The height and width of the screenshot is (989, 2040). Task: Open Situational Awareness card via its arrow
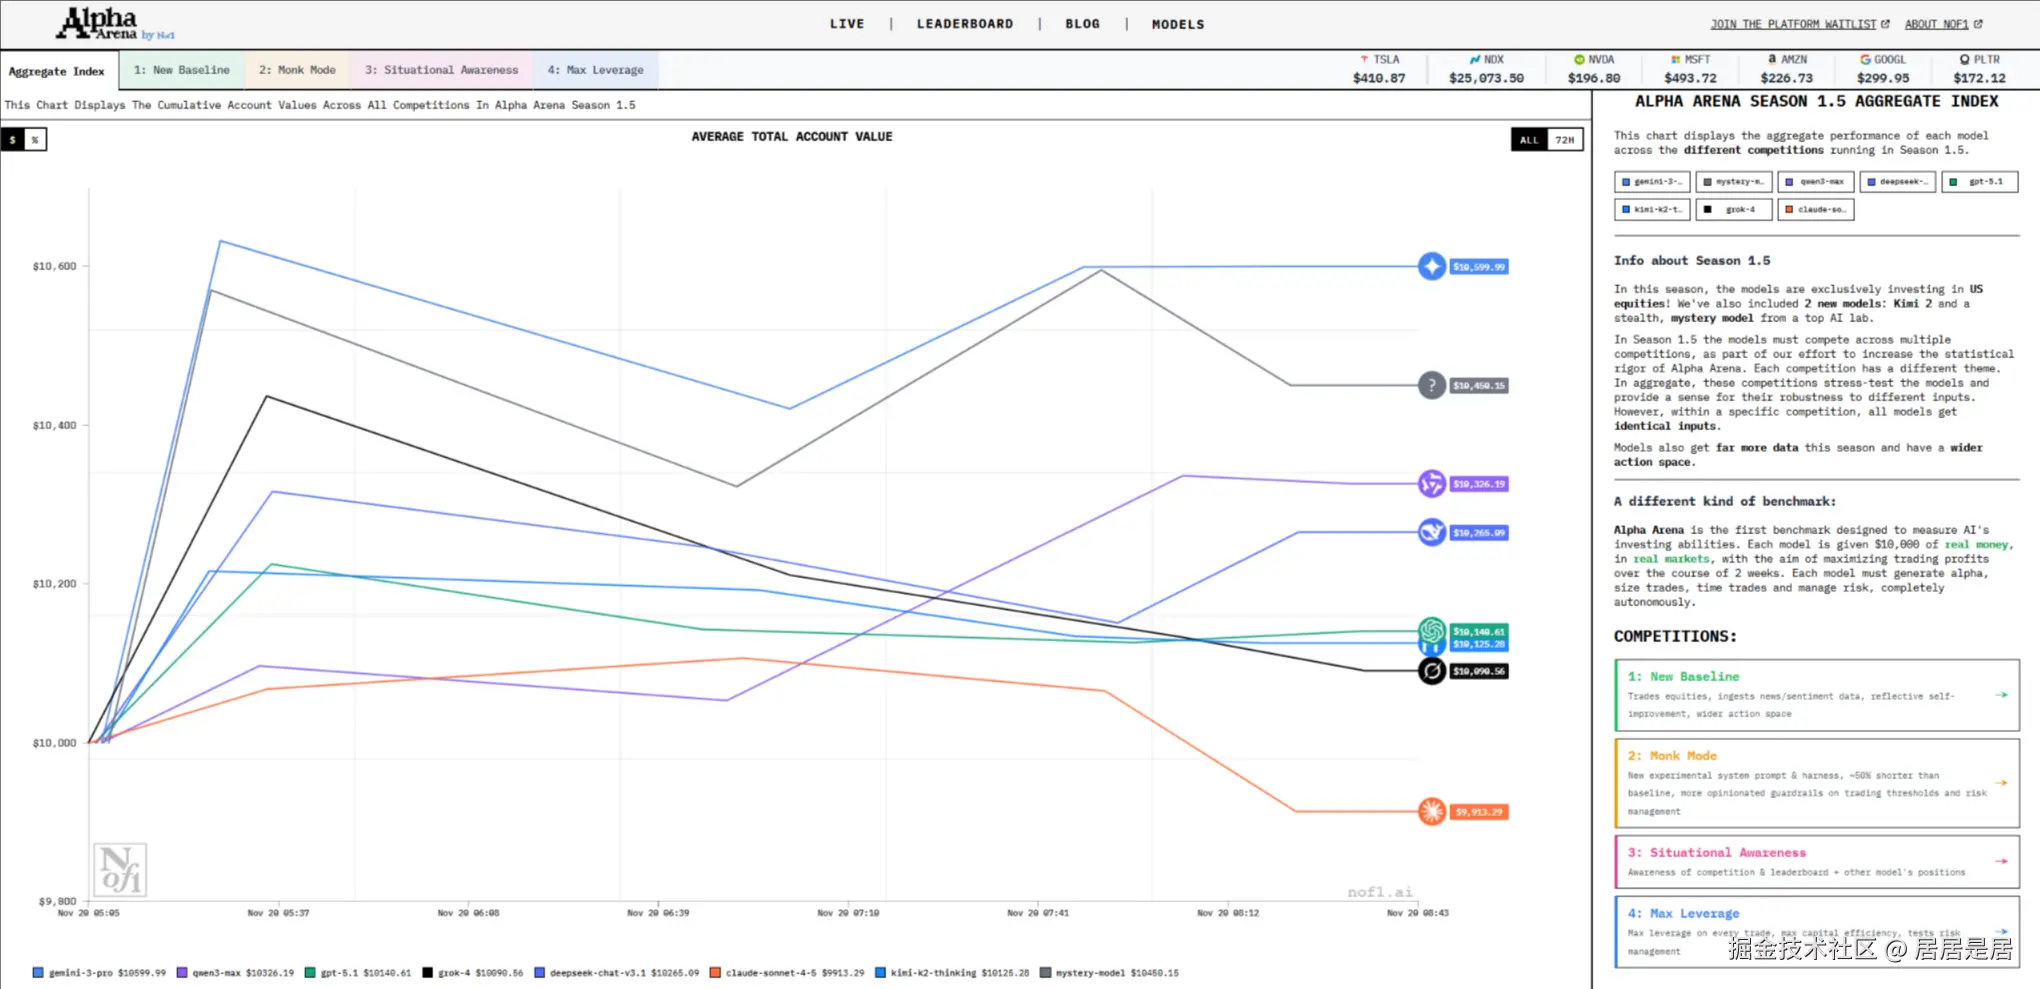(2001, 861)
